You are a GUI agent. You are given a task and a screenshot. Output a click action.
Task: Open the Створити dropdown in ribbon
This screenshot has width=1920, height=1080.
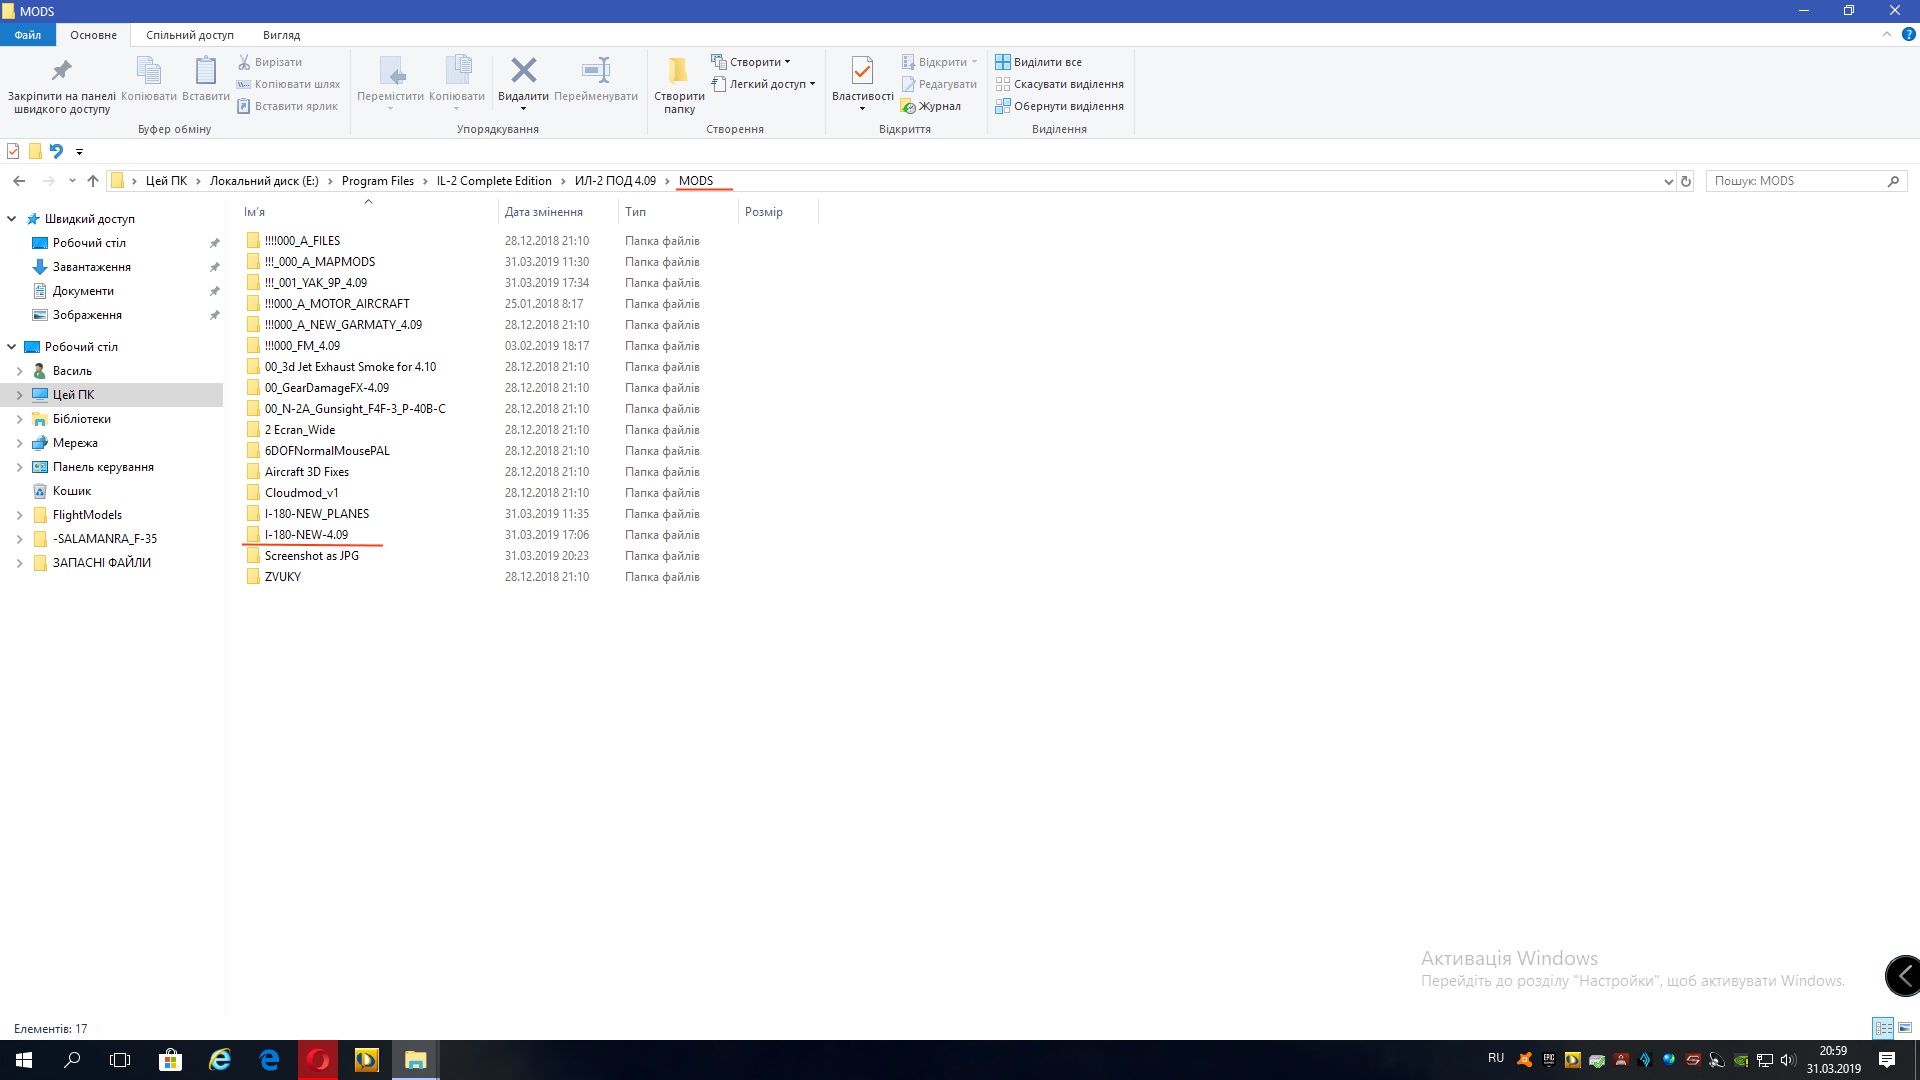pyautogui.click(x=754, y=62)
